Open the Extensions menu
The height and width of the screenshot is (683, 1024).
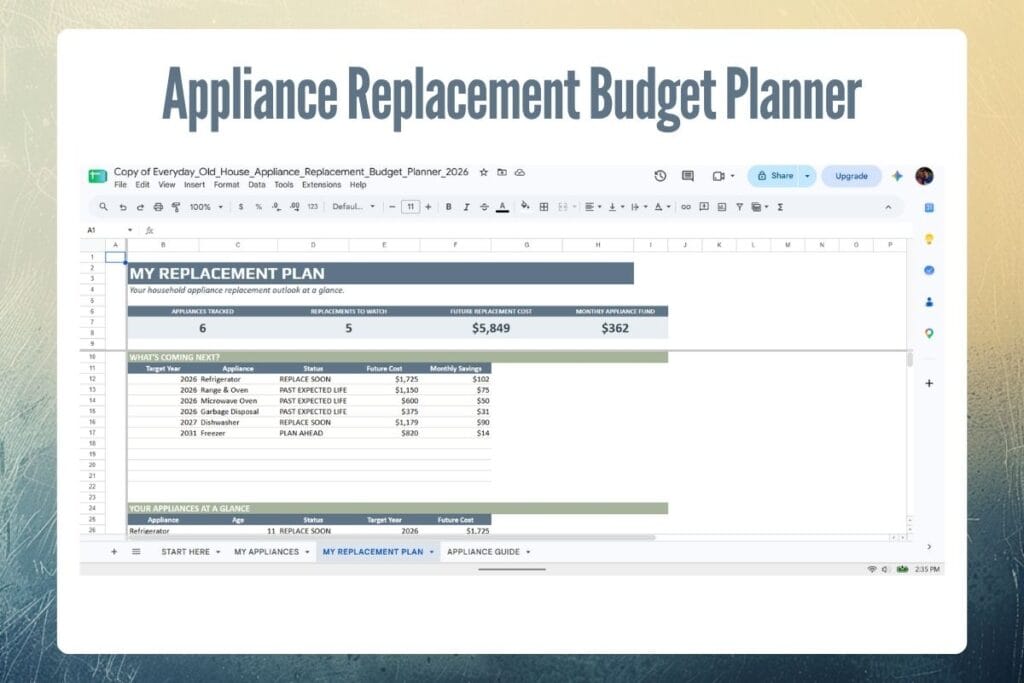click(321, 185)
